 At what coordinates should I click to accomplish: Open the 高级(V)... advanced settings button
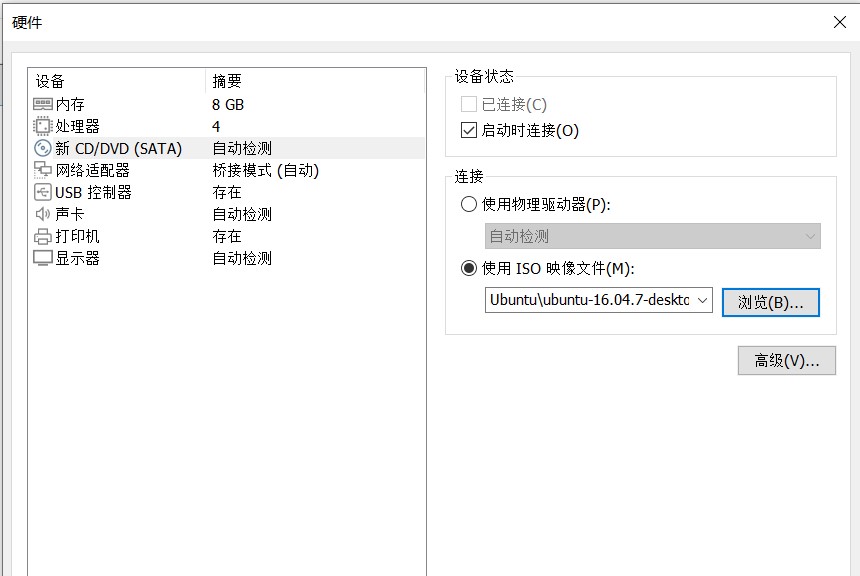786,361
